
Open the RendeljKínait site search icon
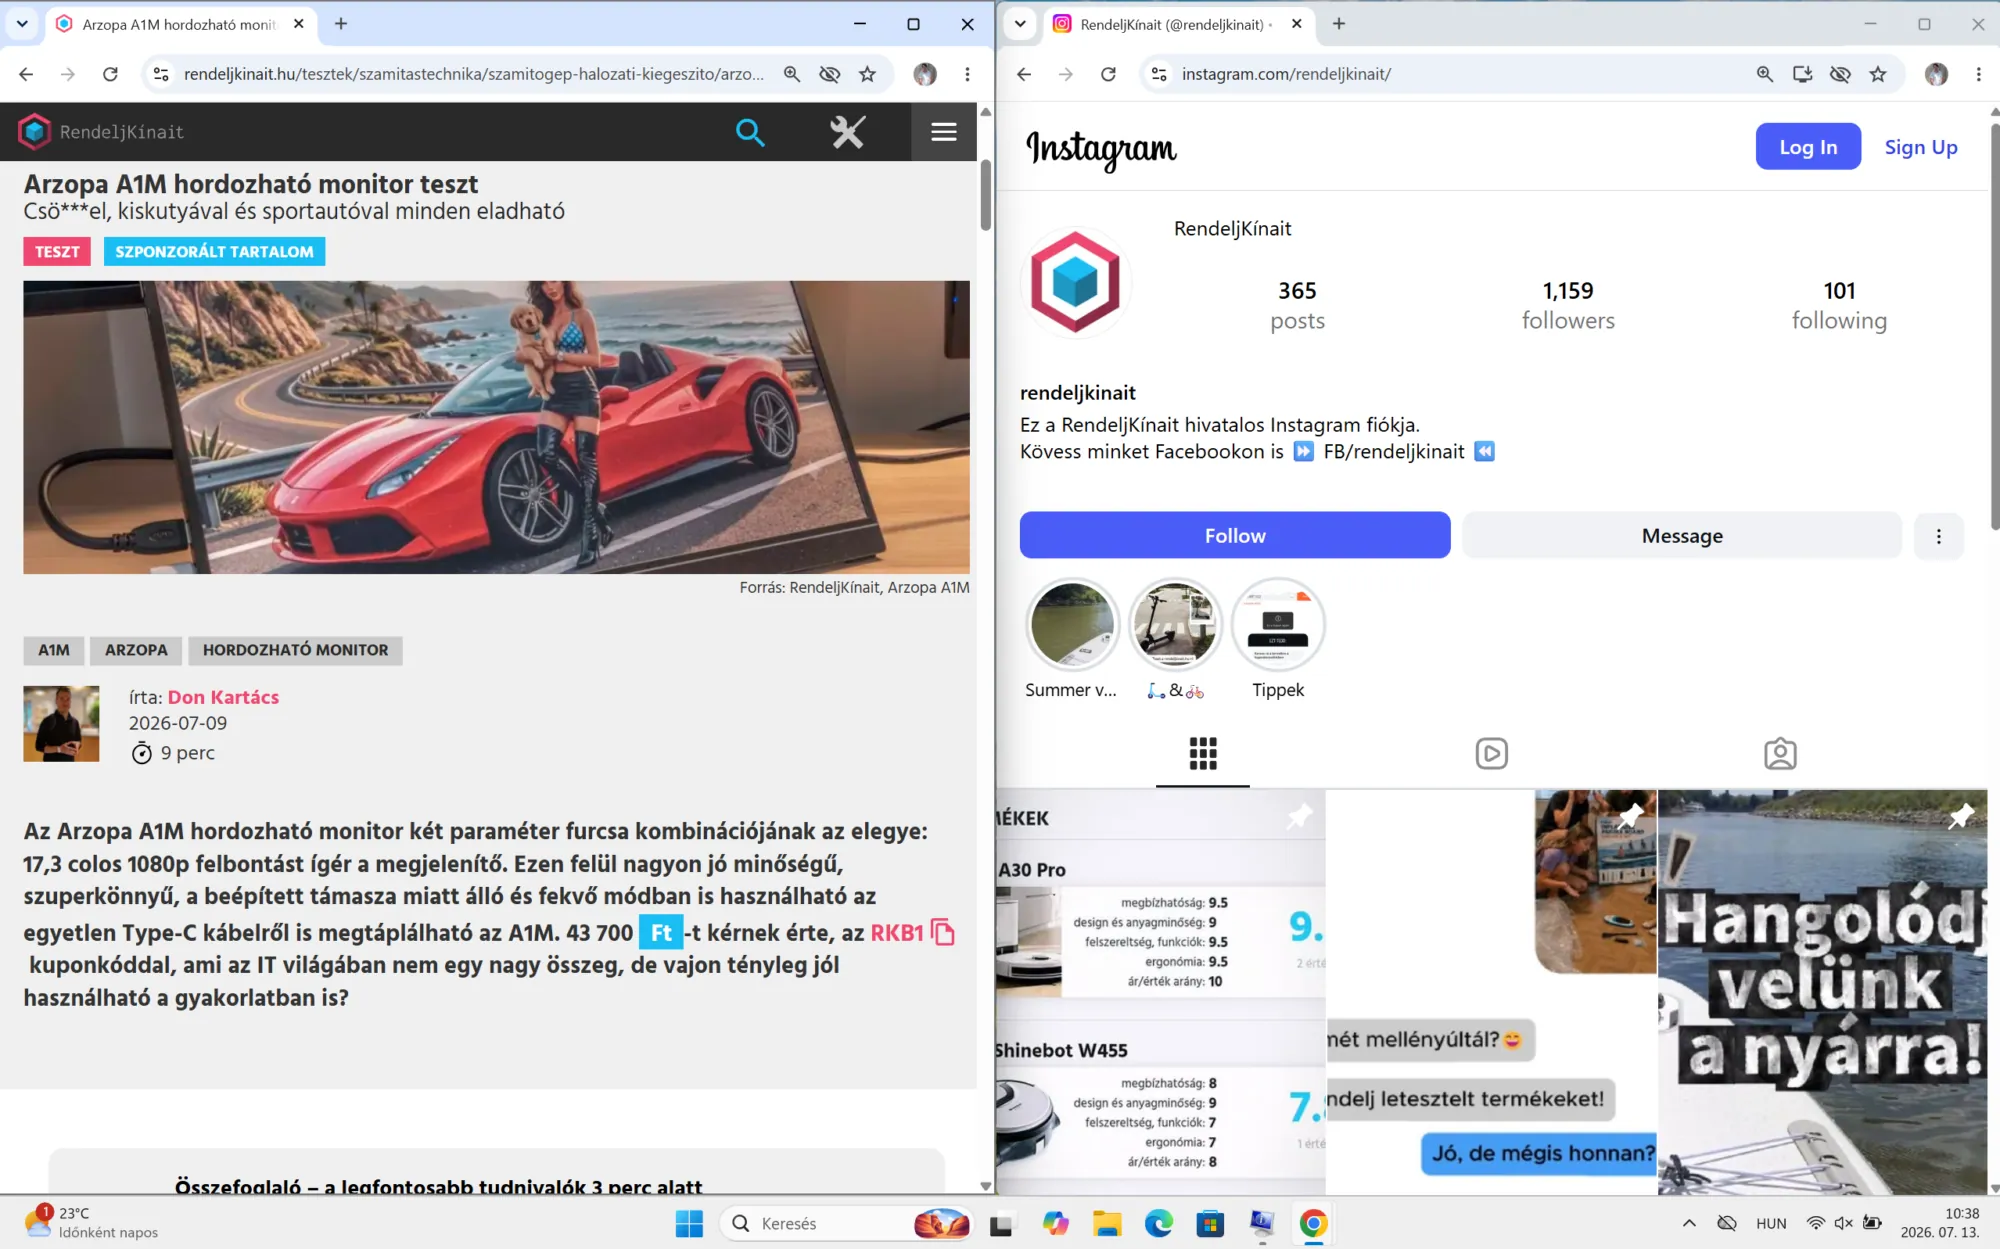pos(750,132)
